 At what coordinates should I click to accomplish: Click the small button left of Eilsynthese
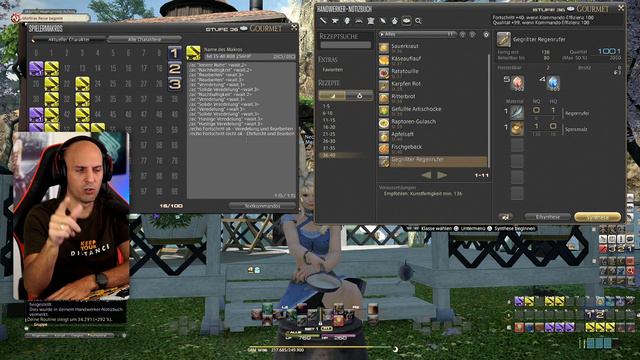[x=505, y=217]
